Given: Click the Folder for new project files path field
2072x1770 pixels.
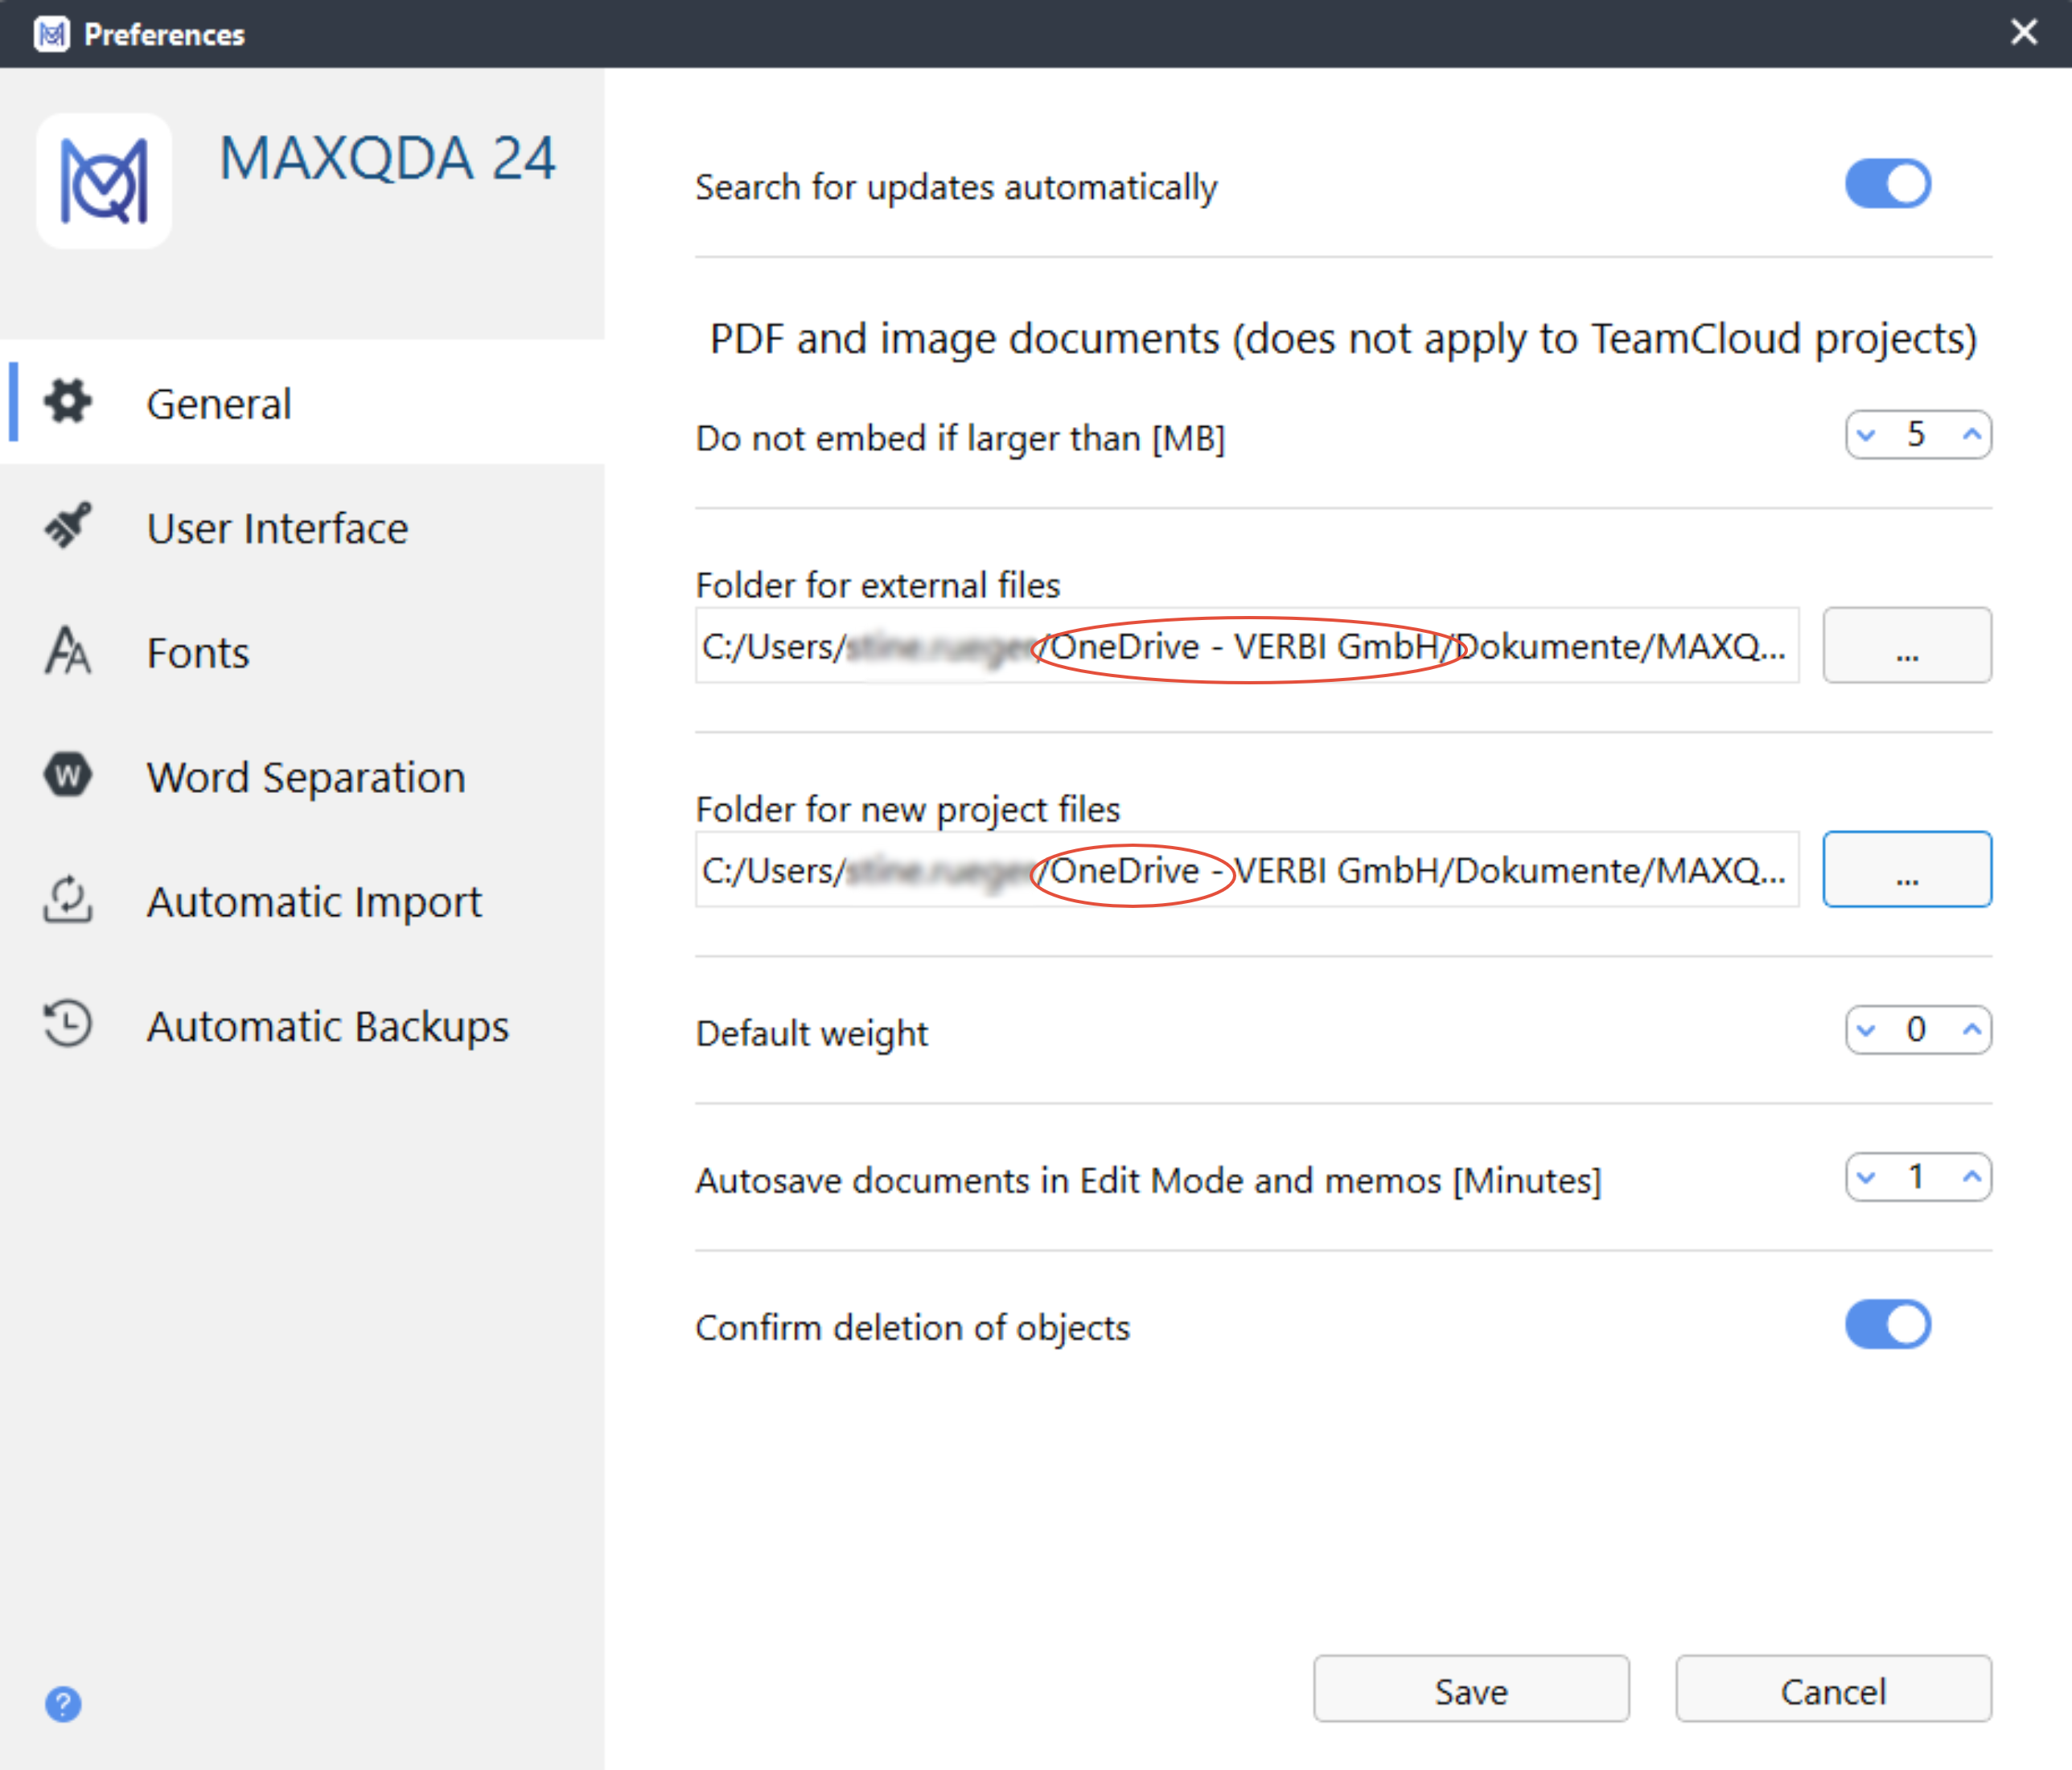Looking at the screenshot, I should [1247, 870].
